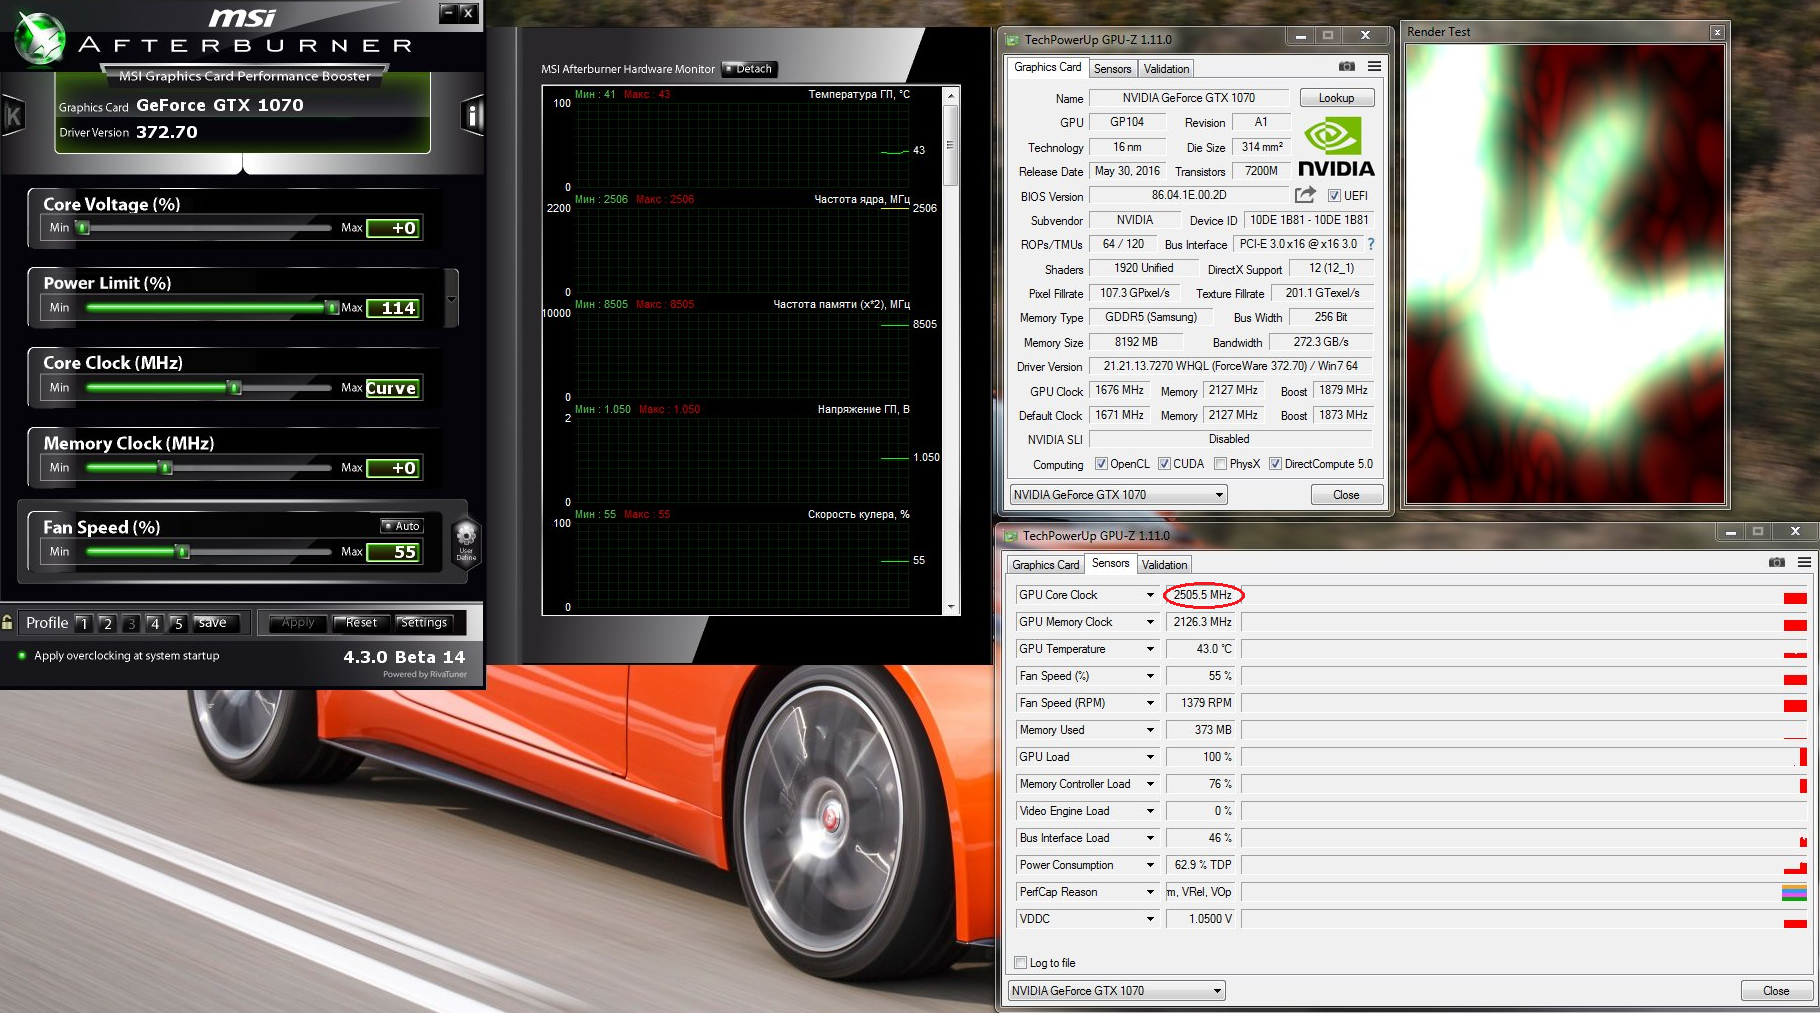Minimize the MSI Afterburner window
The height and width of the screenshot is (1013, 1820).
click(449, 13)
